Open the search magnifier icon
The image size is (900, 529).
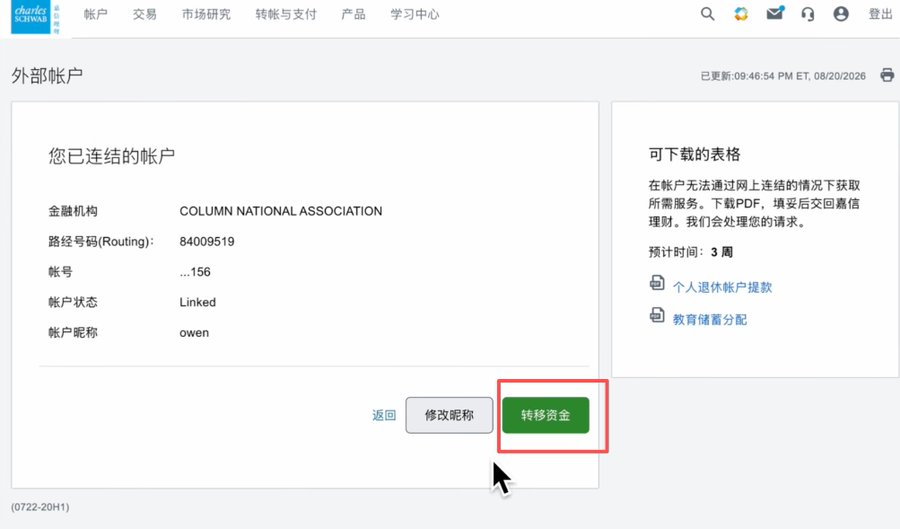[707, 14]
